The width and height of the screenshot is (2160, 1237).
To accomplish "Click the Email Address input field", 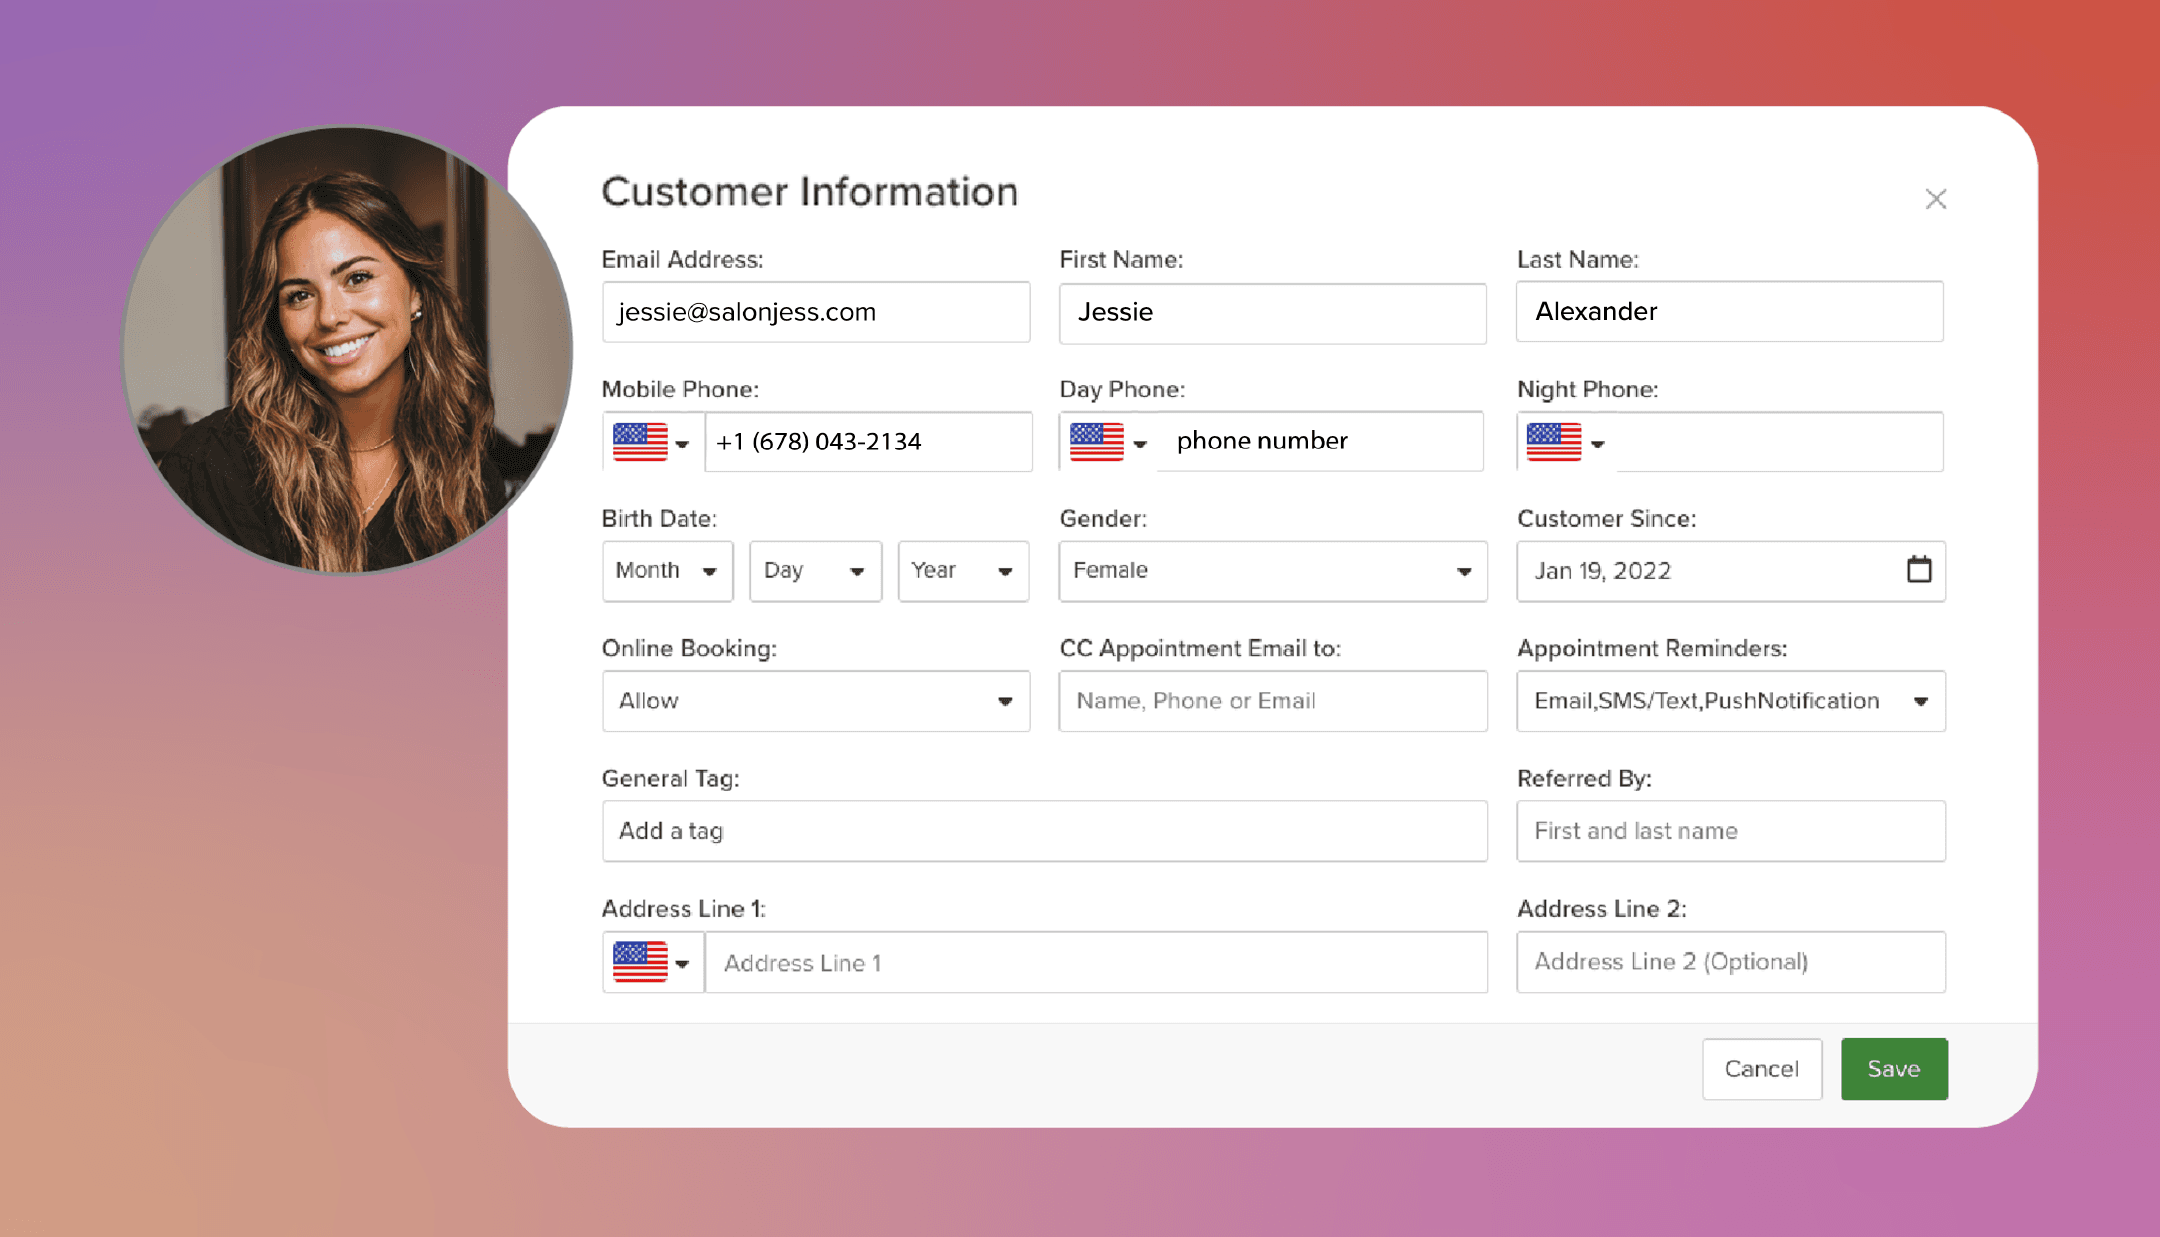I will pos(815,312).
